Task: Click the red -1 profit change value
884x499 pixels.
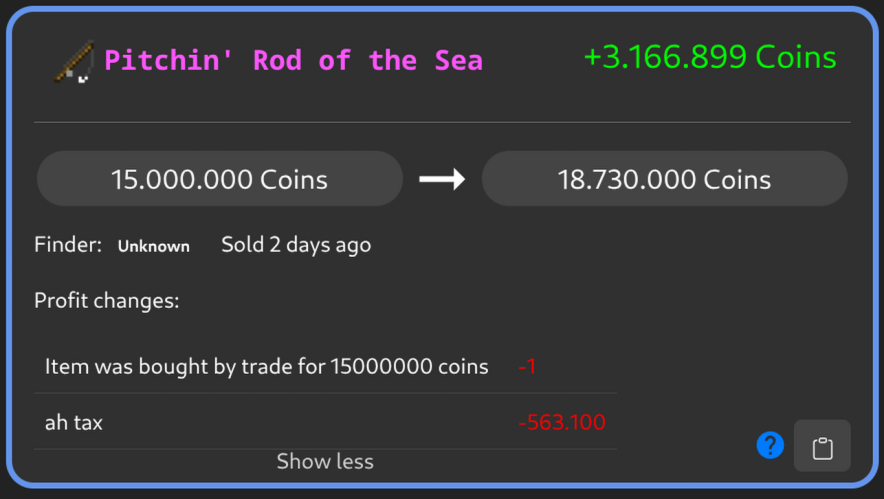Action: point(528,367)
